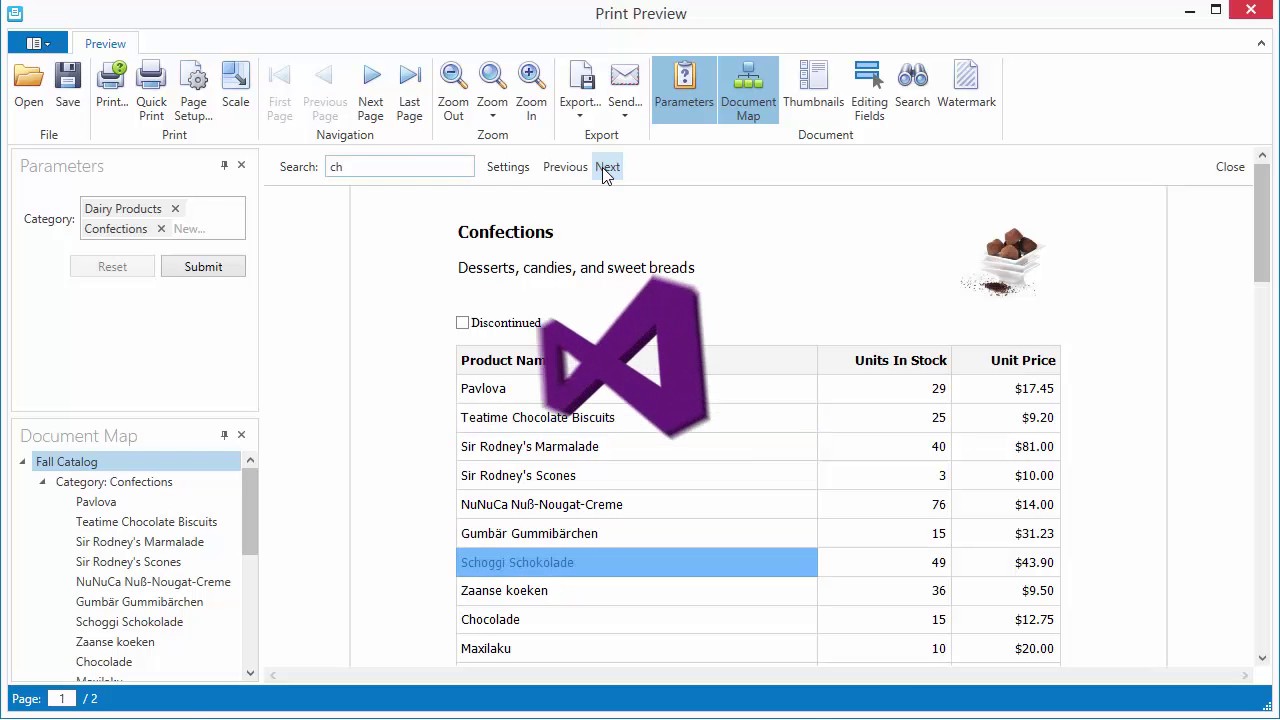The width and height of the screenshot is (1280, 720).
Task: Collapse the ribbon with the chevron
Action: click(1261, 43)
